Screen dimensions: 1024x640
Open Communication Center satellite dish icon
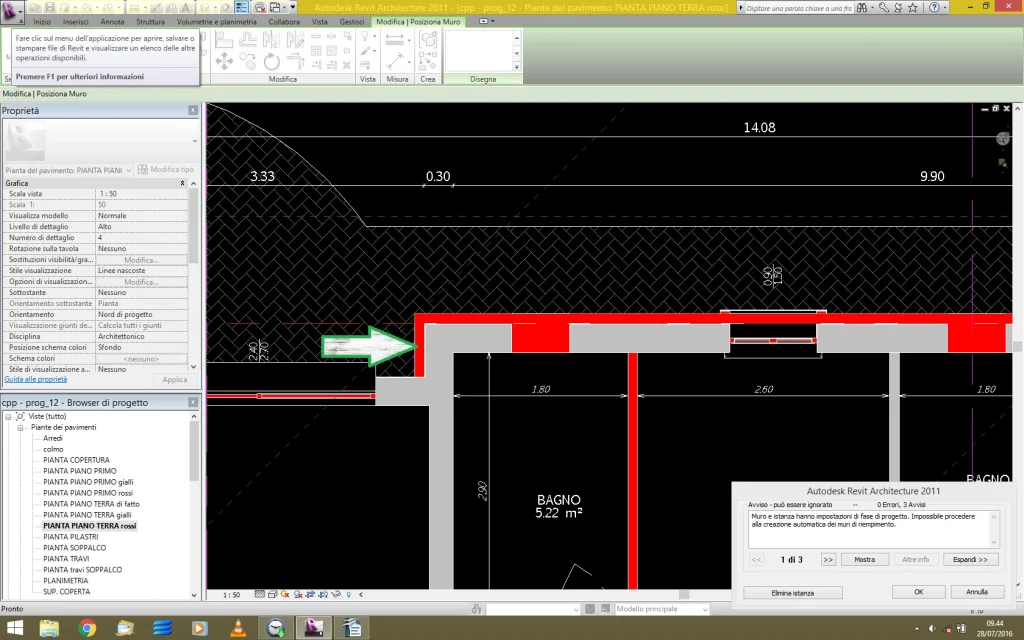point(898,8)
